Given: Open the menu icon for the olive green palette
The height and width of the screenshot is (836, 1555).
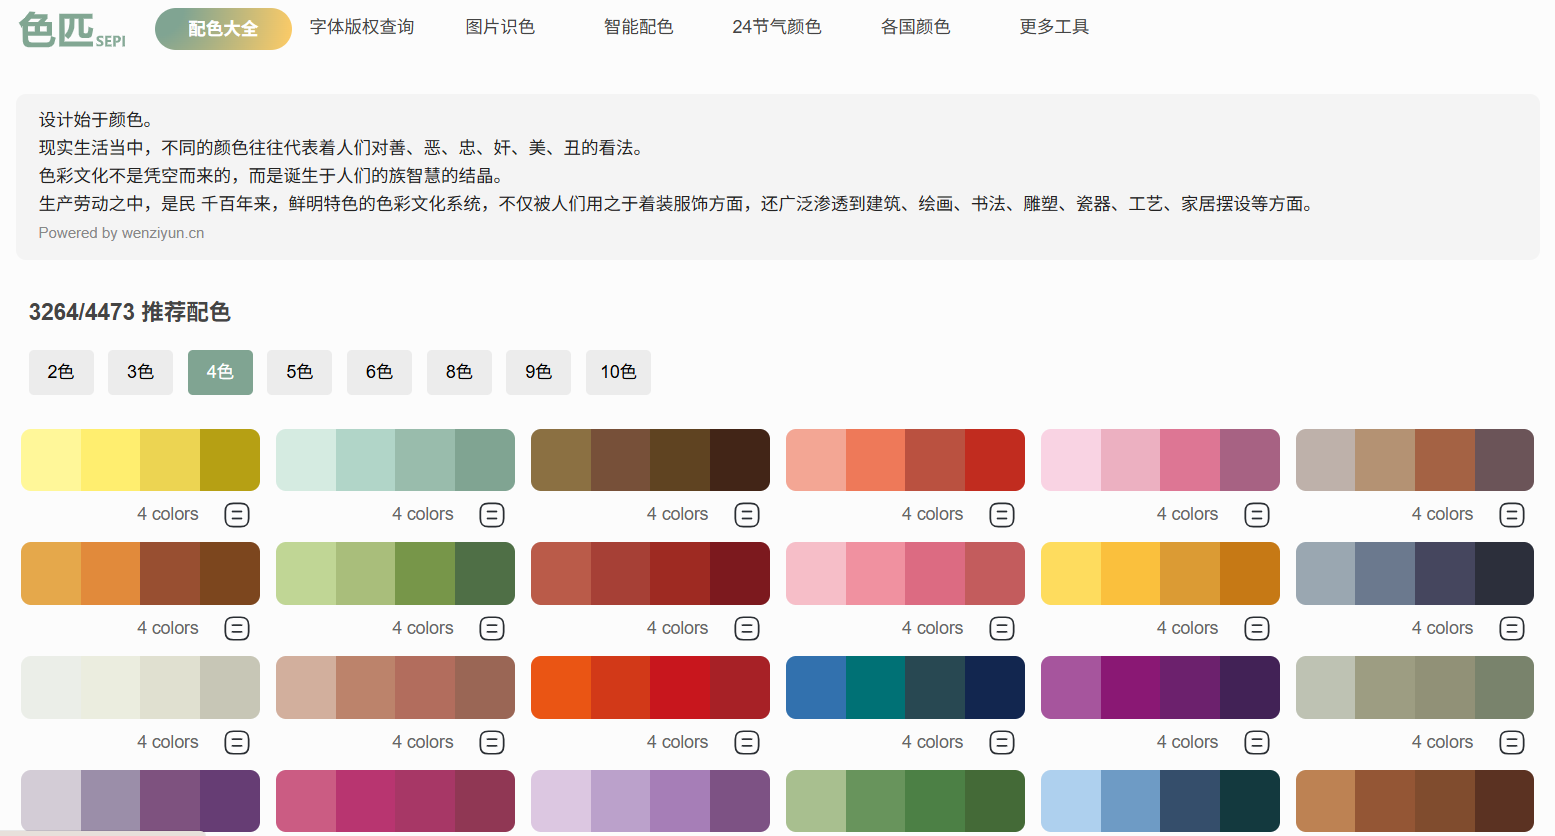Looking at the screenshot, I should (x=492, y=629).
